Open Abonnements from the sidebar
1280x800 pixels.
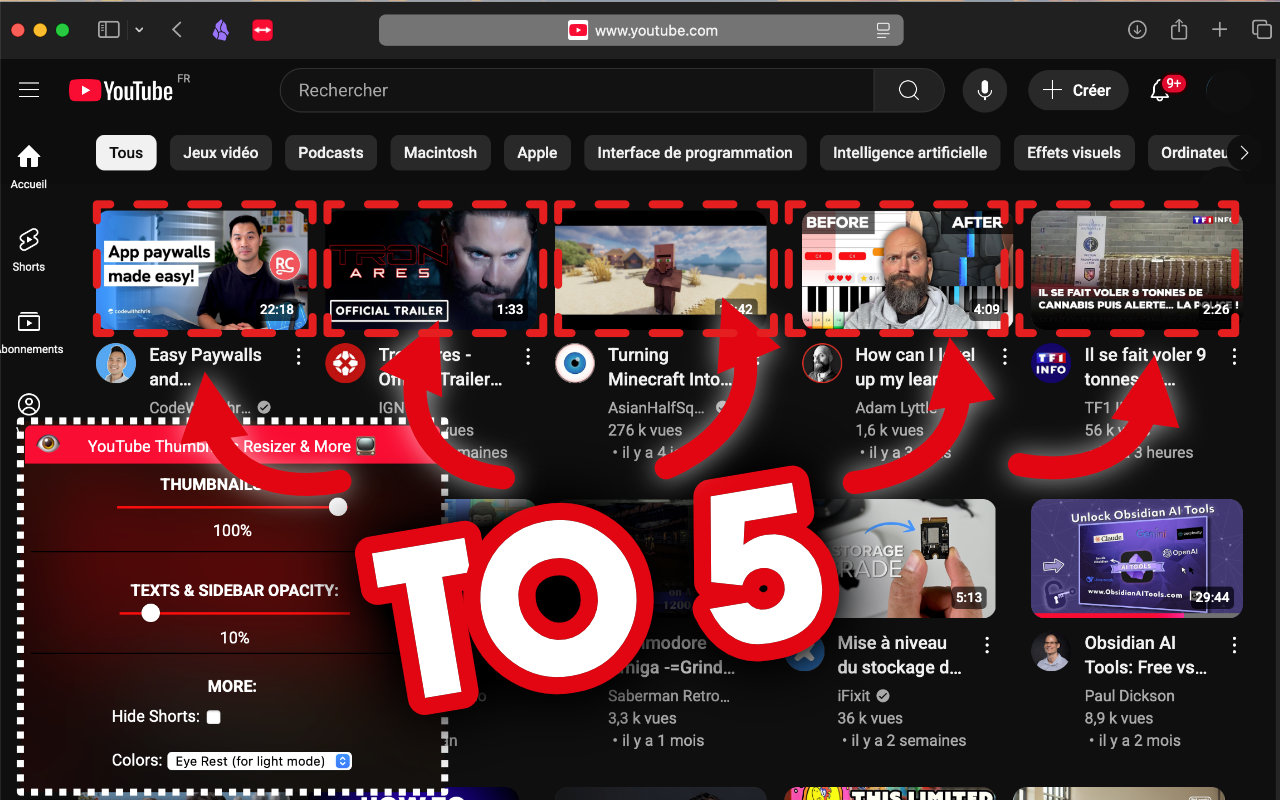click(29, 332)
